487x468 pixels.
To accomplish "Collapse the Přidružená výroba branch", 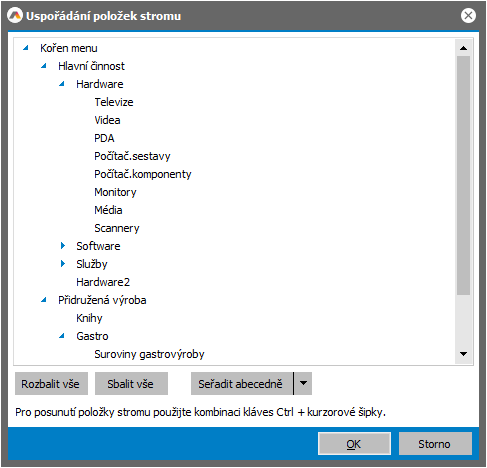I will [44, 300].
